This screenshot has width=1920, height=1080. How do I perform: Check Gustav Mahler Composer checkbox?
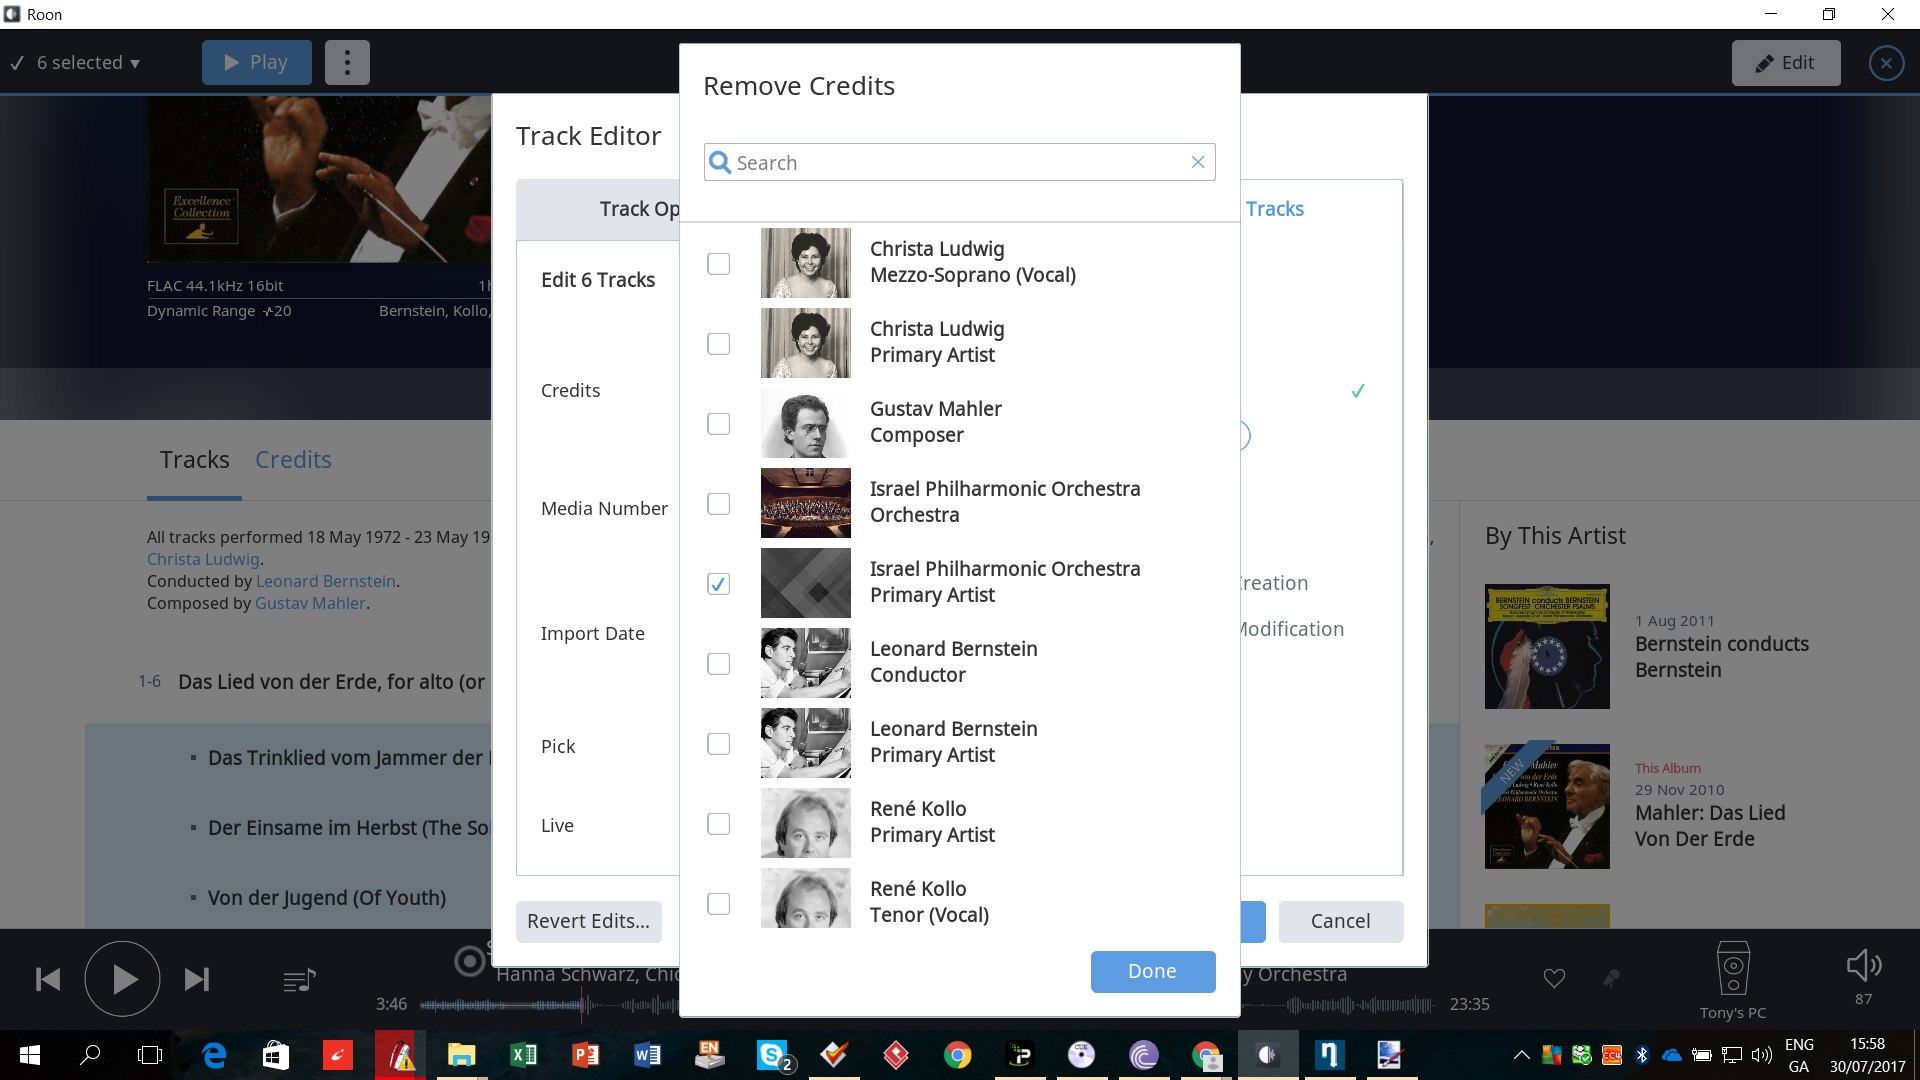tap(718, 424)
